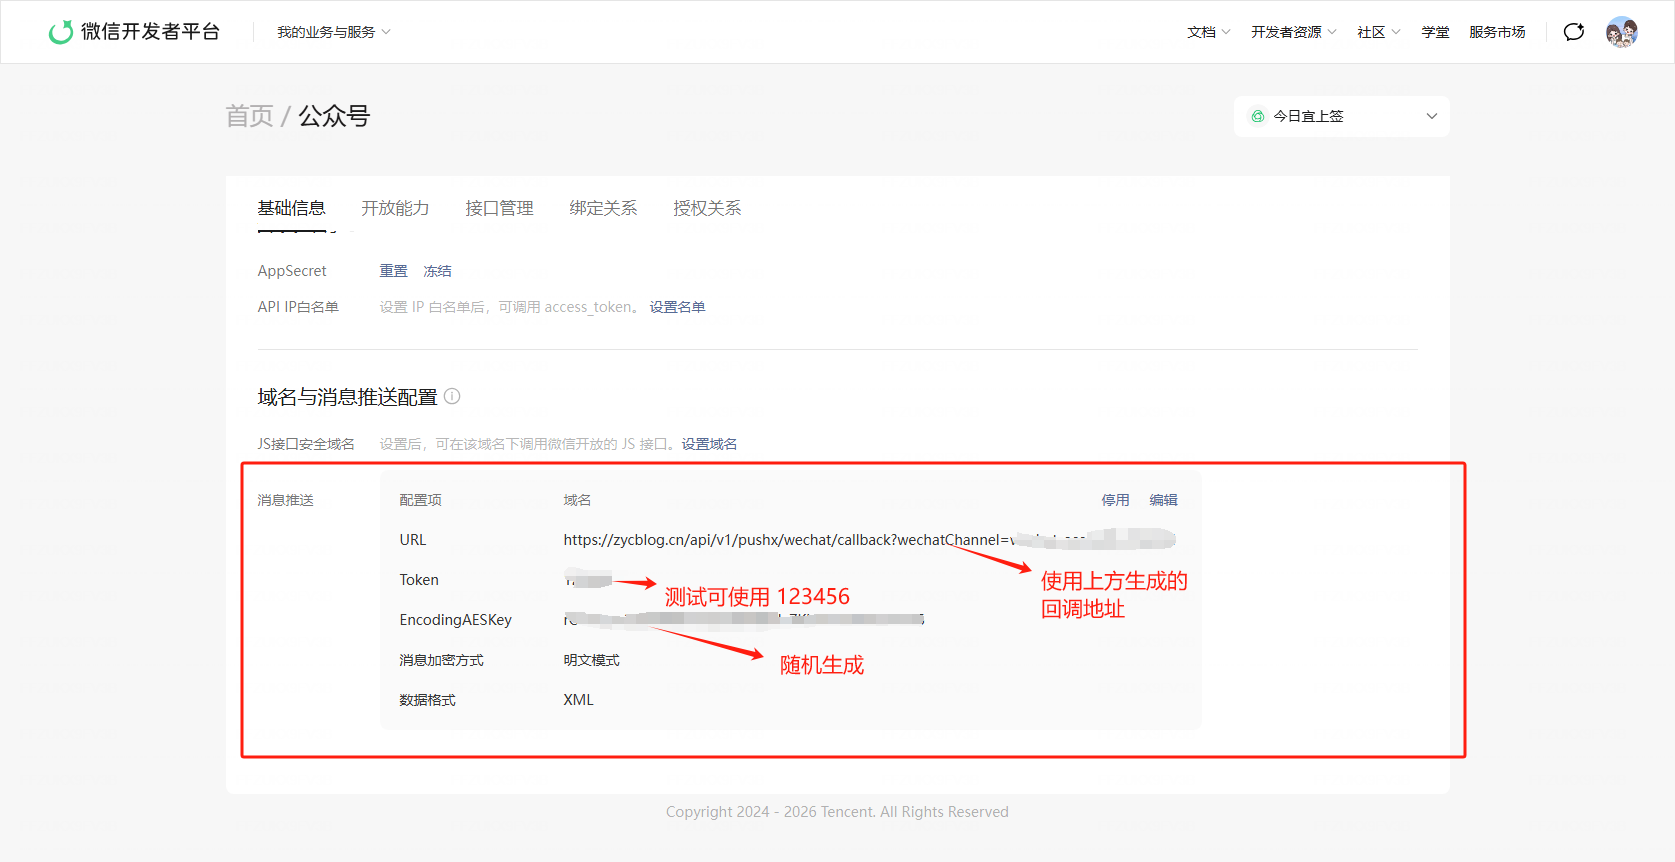
Task: Click the API IP白名单 label
Action: coord(298,307)
